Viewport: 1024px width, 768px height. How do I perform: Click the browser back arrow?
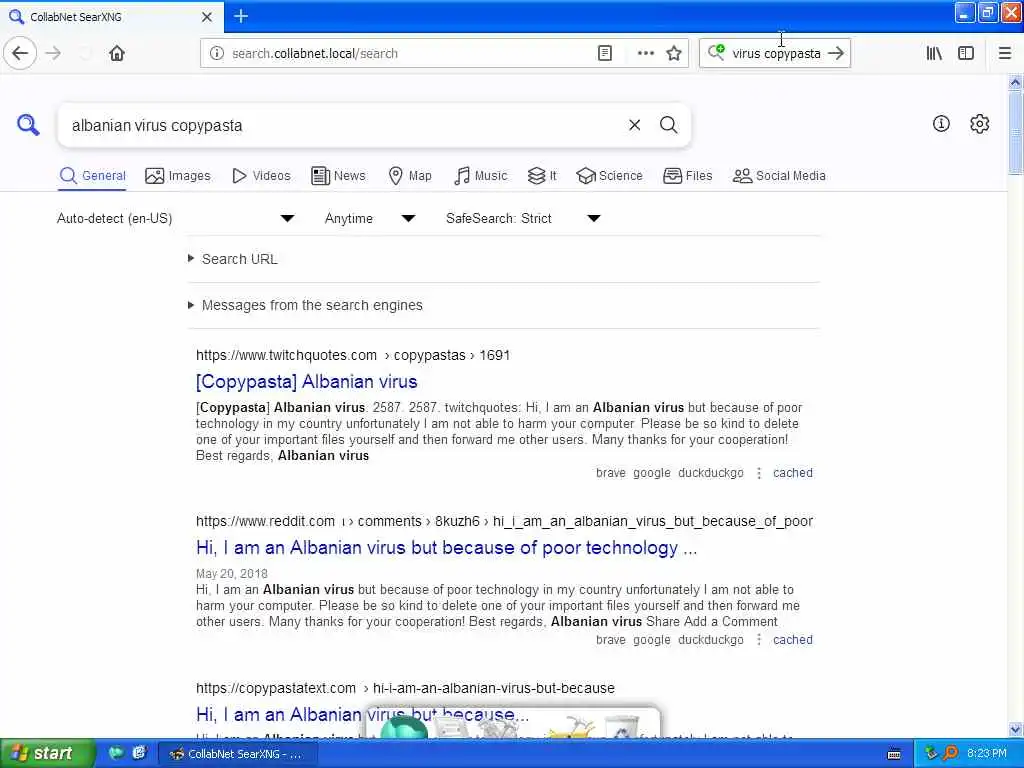20,53
